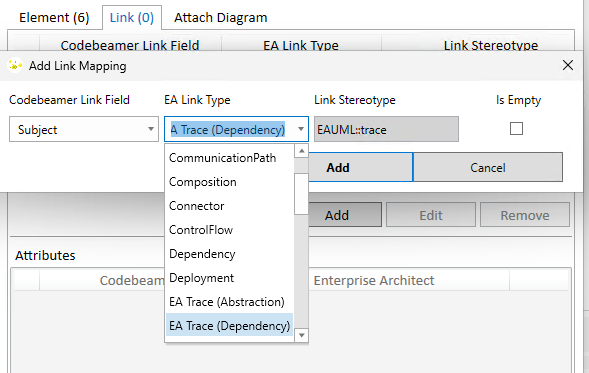Click the highlighted EA Trace (Dependency) combo text
Viewport: 589px width, 373px height.
pos(228,129)
